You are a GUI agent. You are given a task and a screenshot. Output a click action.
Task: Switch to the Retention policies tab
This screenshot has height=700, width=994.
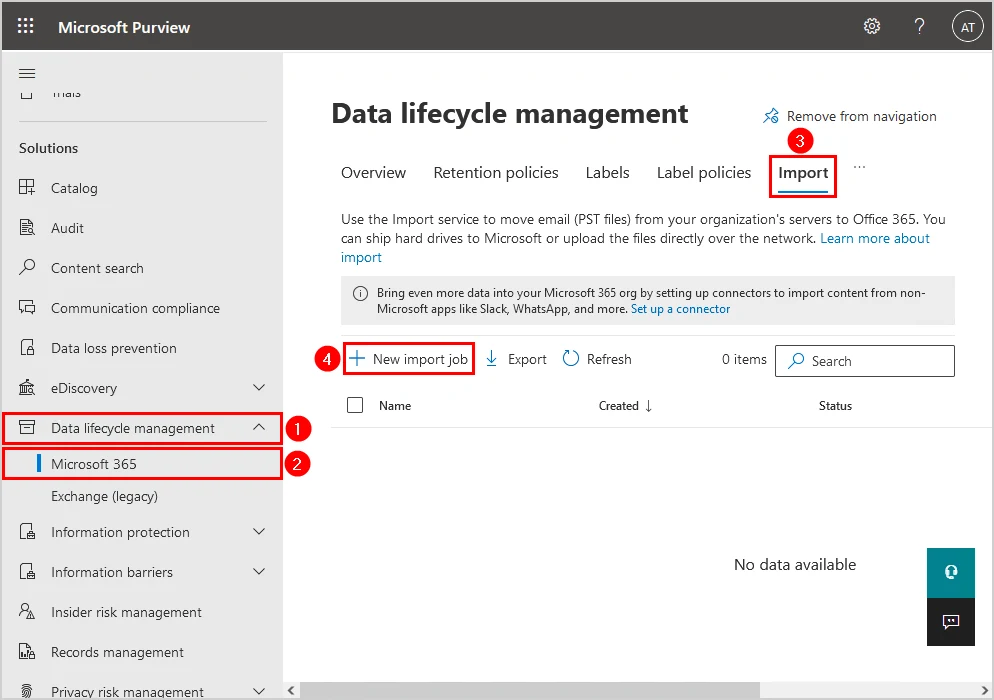[x=495, y=172]
